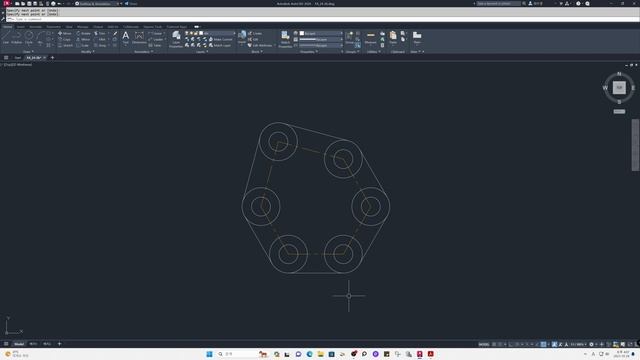Expand the Annotation panel
Screen dimensions: 640x360
(x=143, y=52)
